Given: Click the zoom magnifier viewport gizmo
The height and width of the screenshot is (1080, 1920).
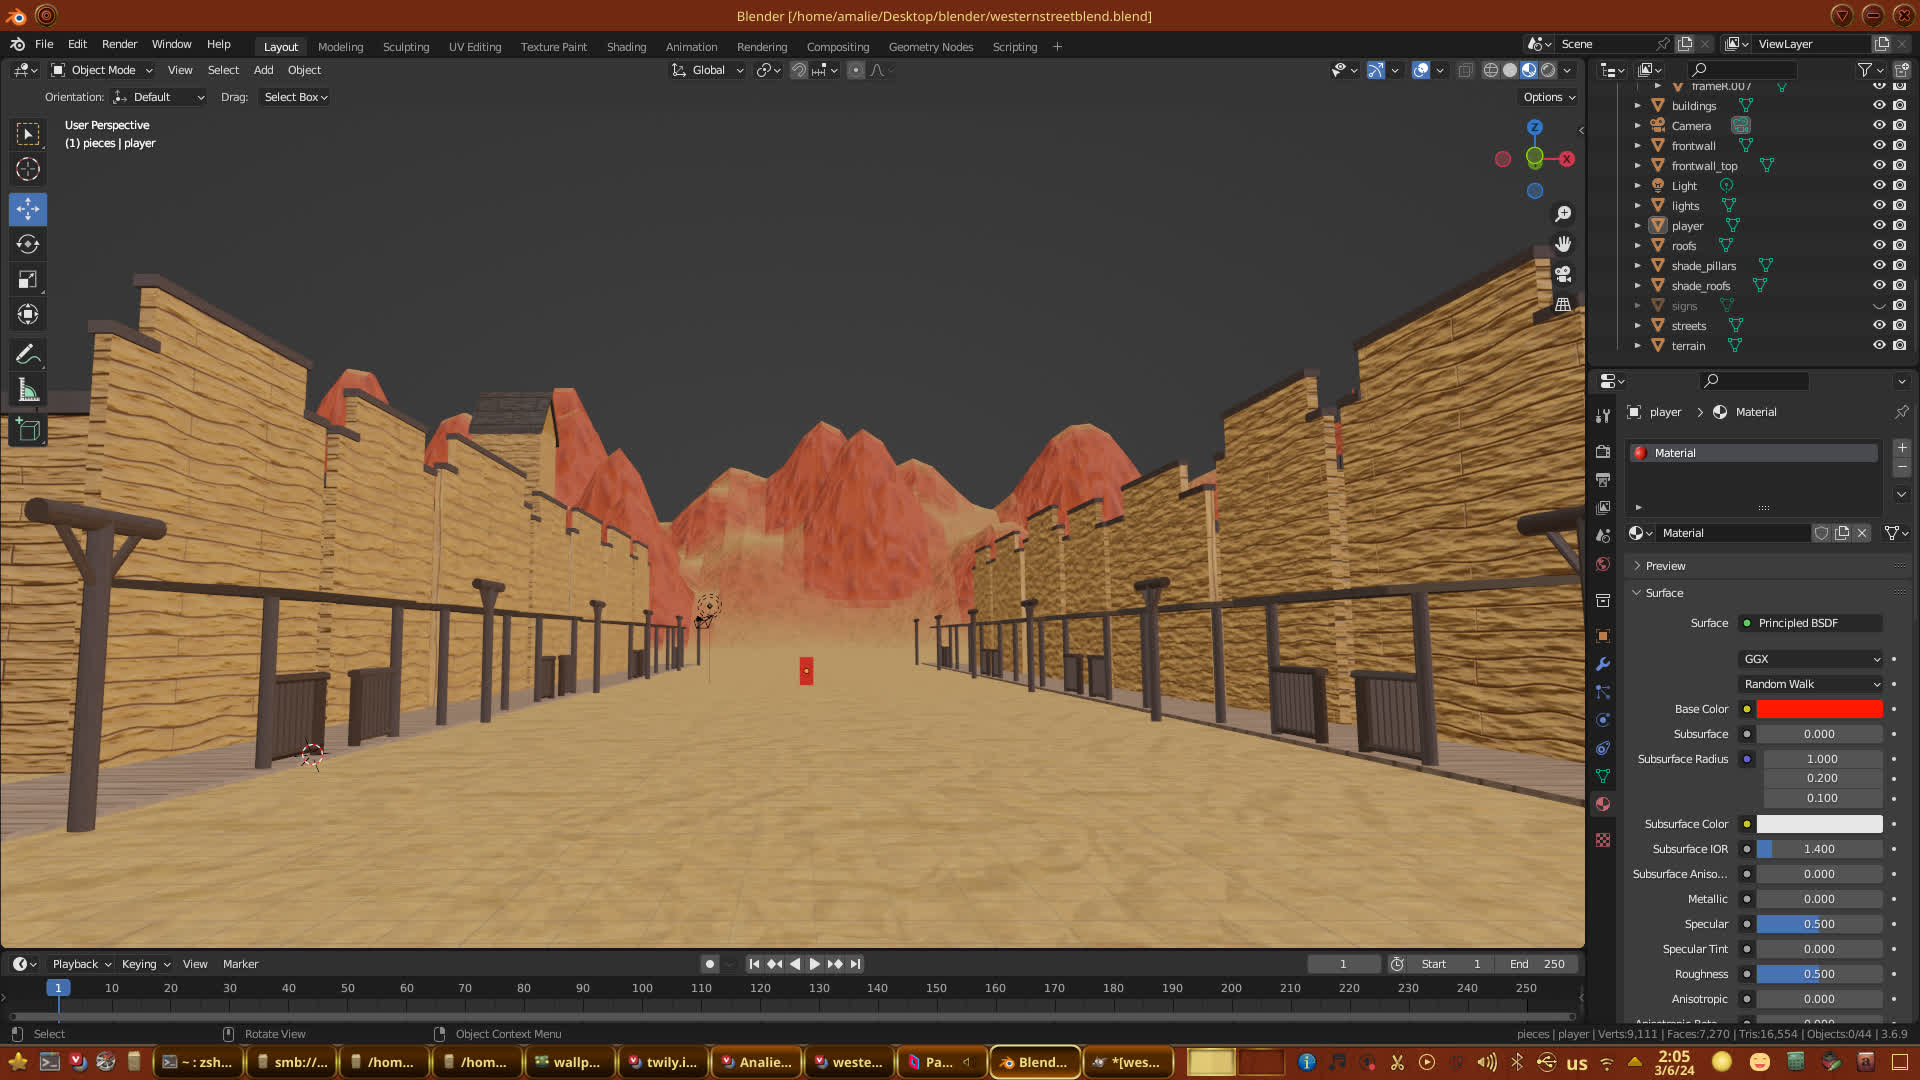Looking at the screenshot, I should click(1563, 214).
